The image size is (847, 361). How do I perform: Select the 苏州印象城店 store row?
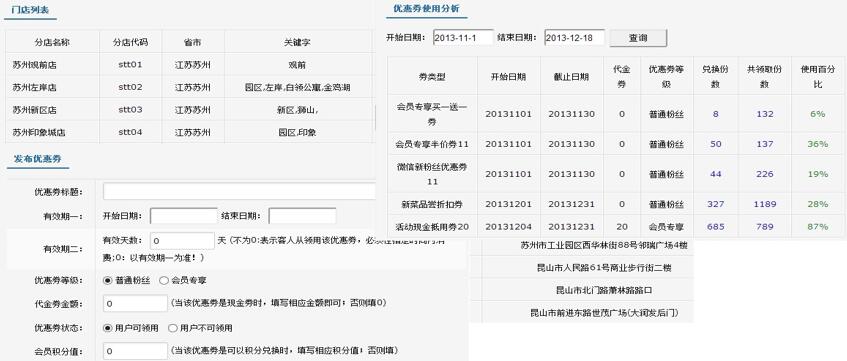(x=190, y=132)
